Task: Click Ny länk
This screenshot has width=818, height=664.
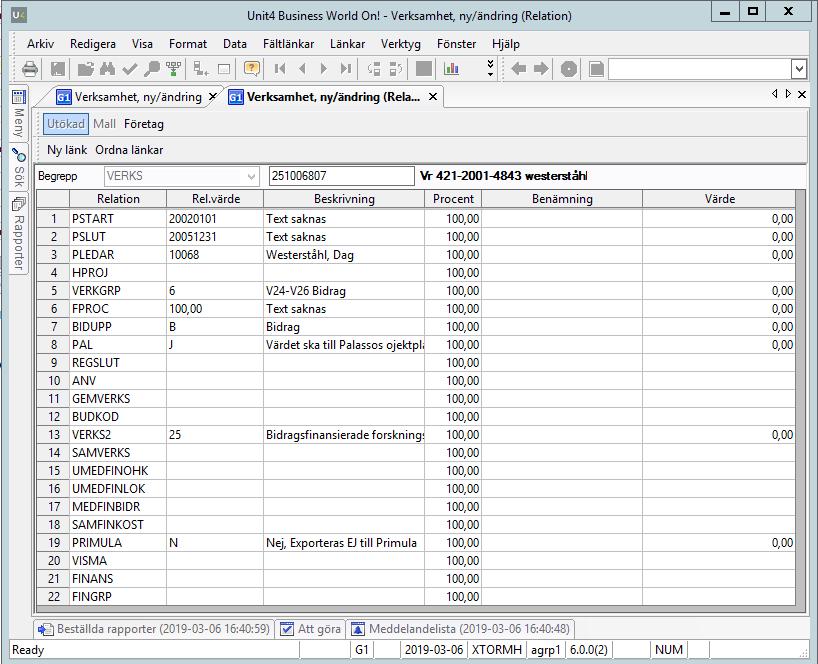Action: [67, 150]
